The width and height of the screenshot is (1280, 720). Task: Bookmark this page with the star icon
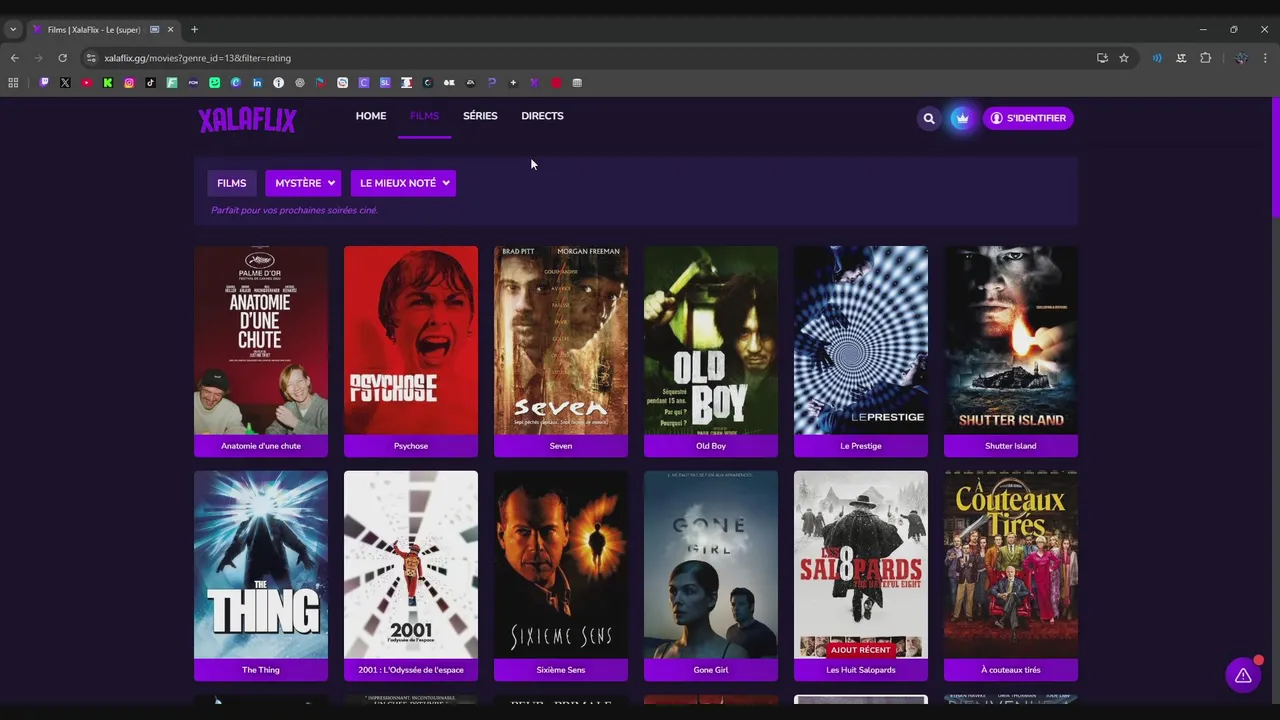pos(1124,58)
